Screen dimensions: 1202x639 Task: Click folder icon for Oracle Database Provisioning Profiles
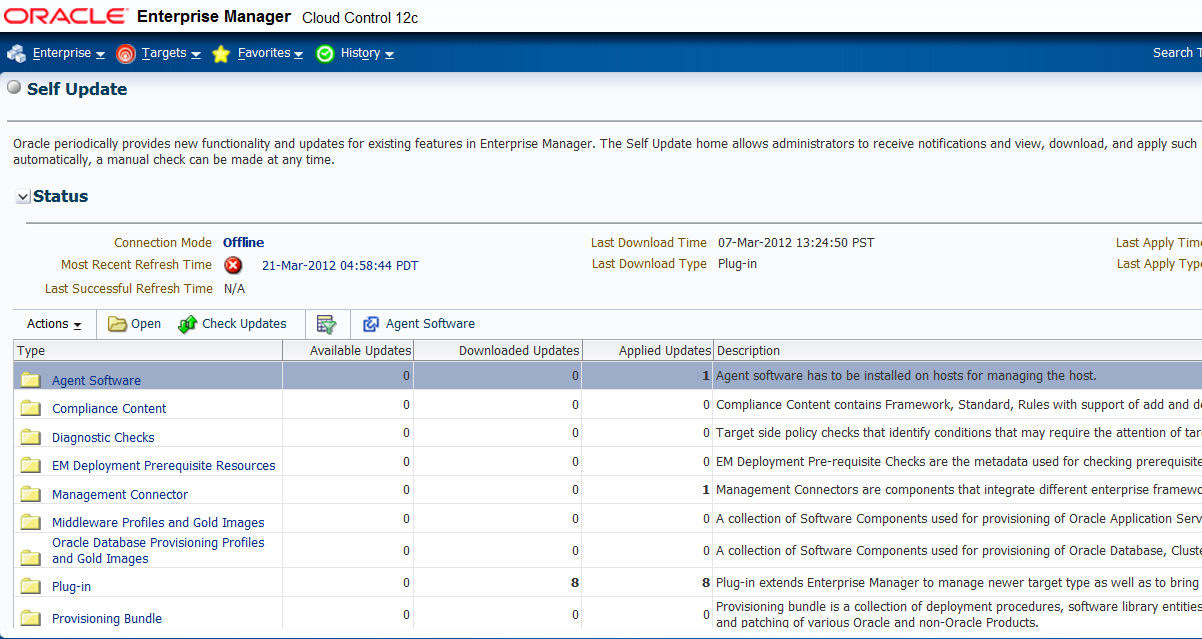(30, 557)
